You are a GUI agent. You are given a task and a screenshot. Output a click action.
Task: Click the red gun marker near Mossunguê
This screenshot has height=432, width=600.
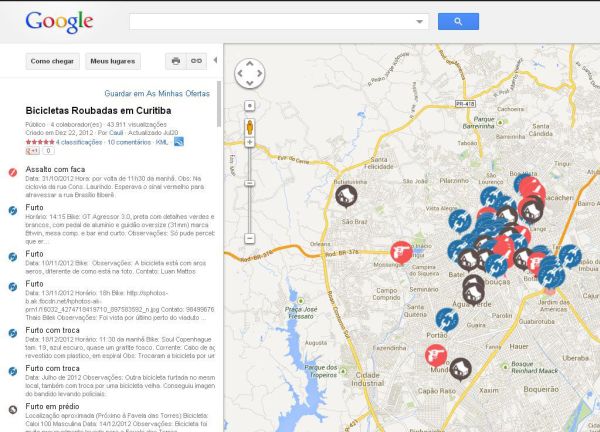(401, 252)
